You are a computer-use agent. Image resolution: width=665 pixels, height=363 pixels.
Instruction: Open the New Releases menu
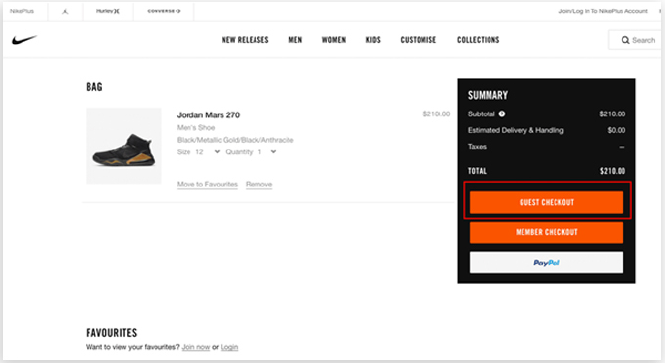(245, 40)
